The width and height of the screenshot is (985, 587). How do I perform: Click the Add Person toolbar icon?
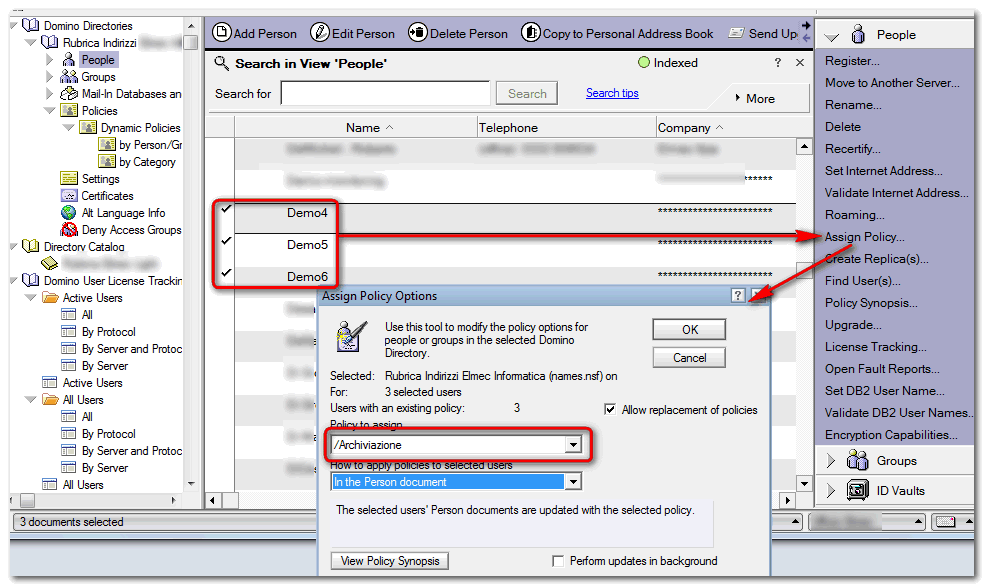[222, 32]
